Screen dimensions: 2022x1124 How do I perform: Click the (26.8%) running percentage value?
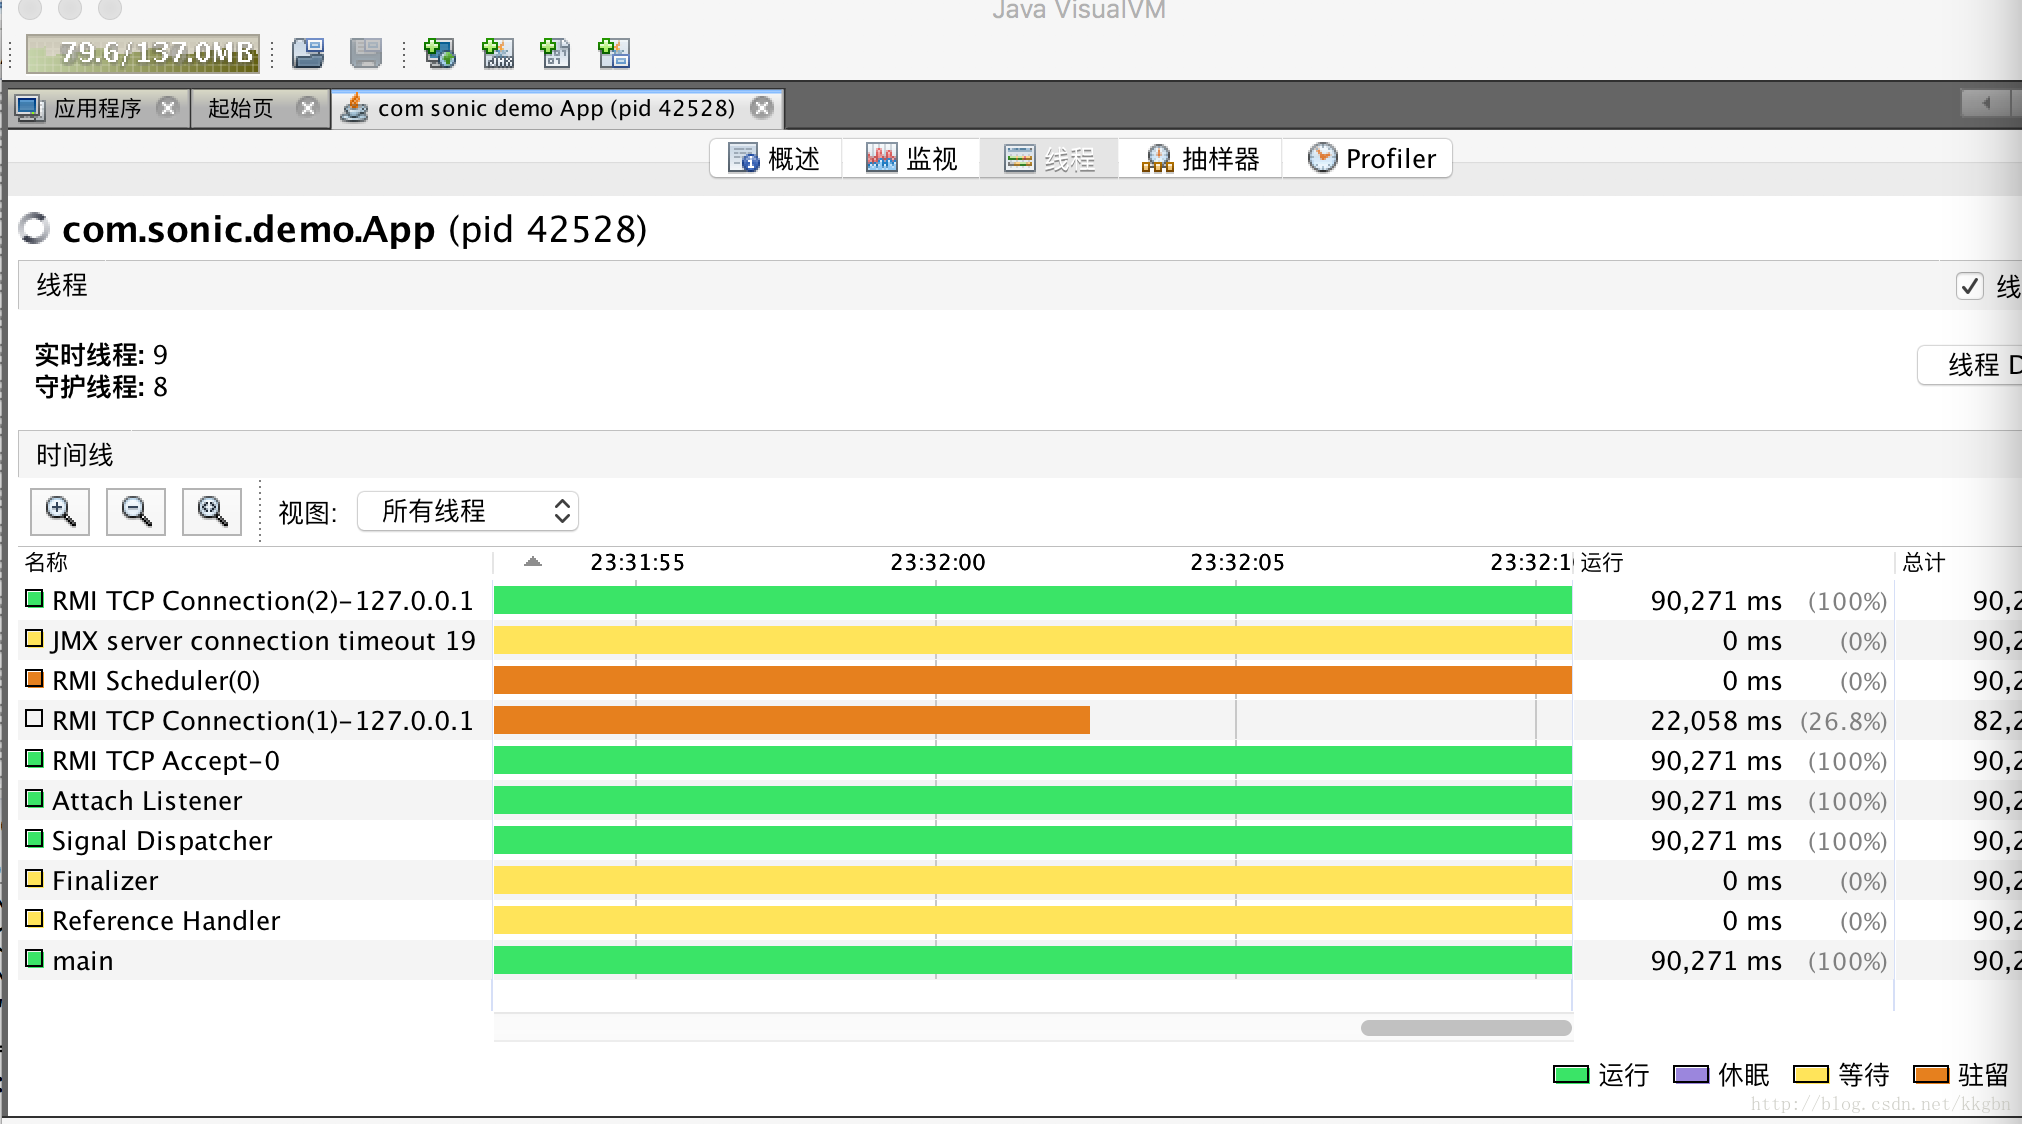pyautogui.click(x=1844, y=721)
